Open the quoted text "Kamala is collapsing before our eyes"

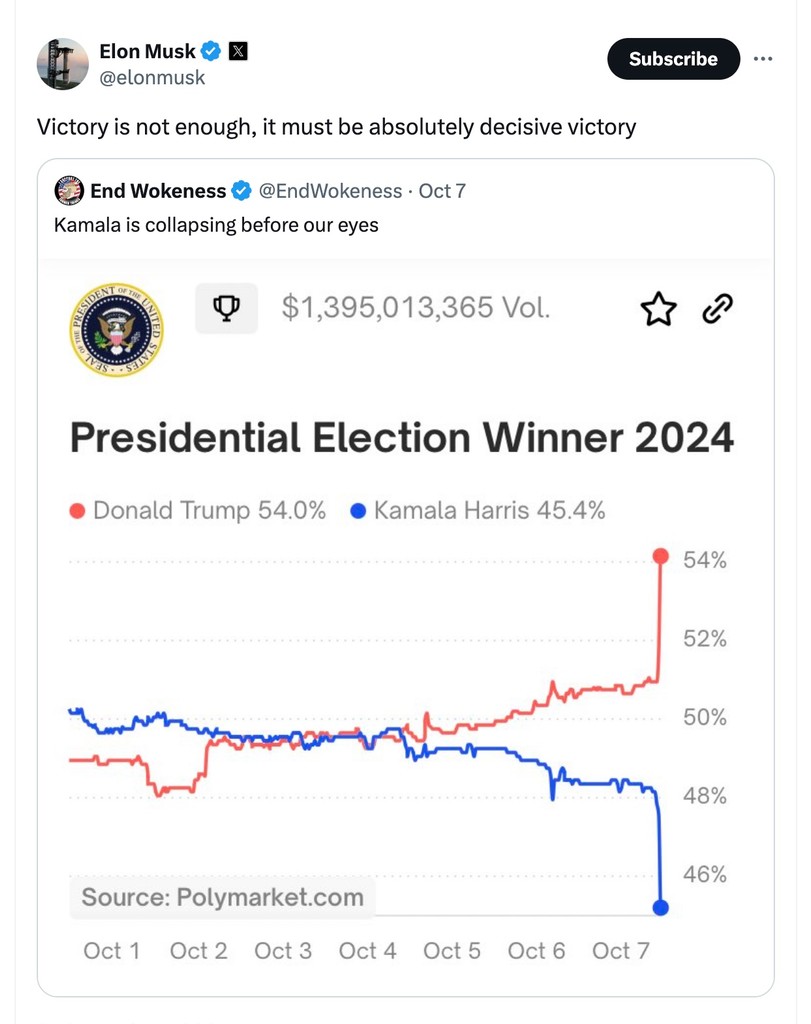point(216,225)
